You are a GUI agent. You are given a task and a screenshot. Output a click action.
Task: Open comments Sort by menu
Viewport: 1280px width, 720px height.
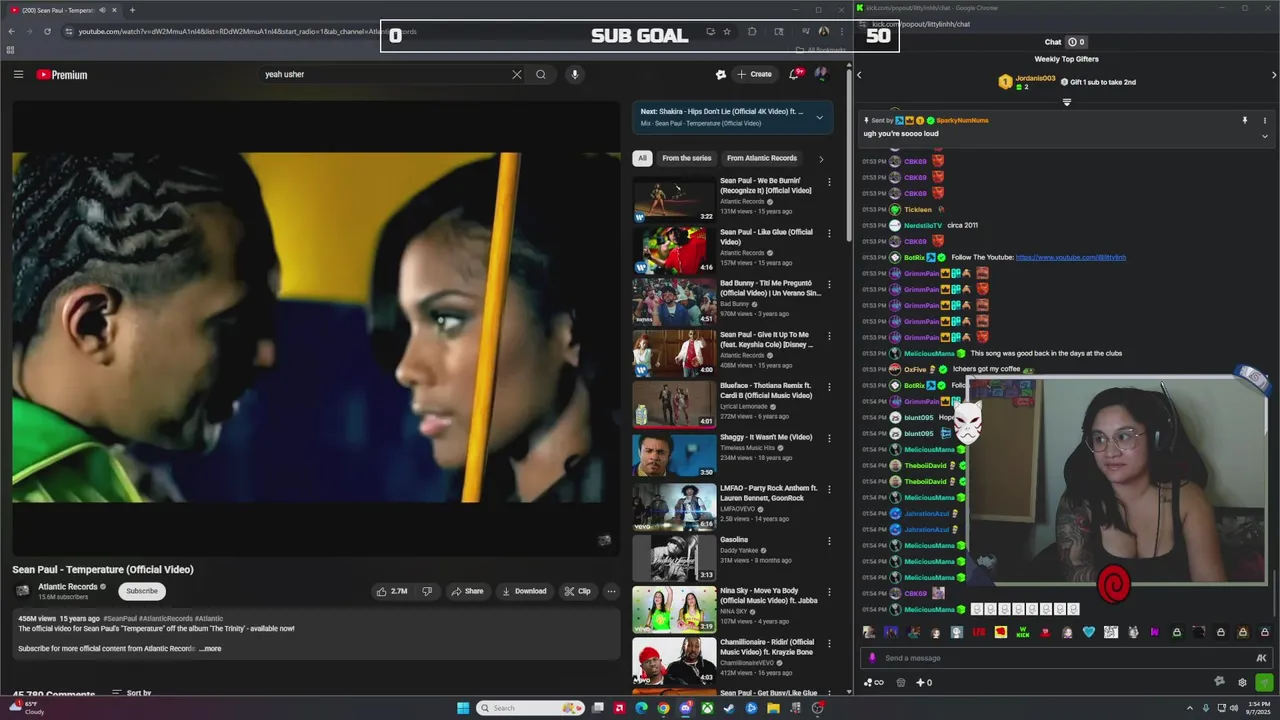(132, 693)
